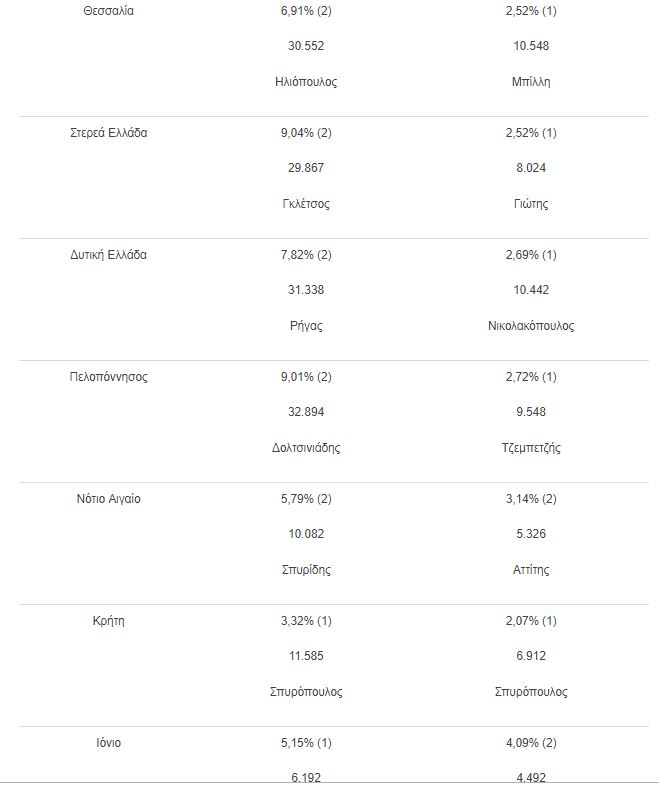Viewport: 659px width, 786px height.
Task: Click the name Σπυρίδης
Action: [305, 570]
